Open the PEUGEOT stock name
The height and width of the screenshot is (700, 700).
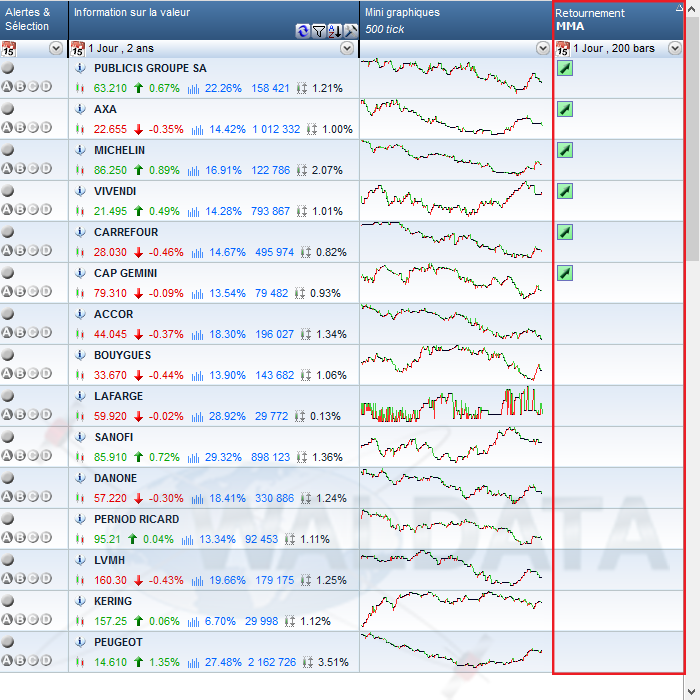(x=118, y=642)
